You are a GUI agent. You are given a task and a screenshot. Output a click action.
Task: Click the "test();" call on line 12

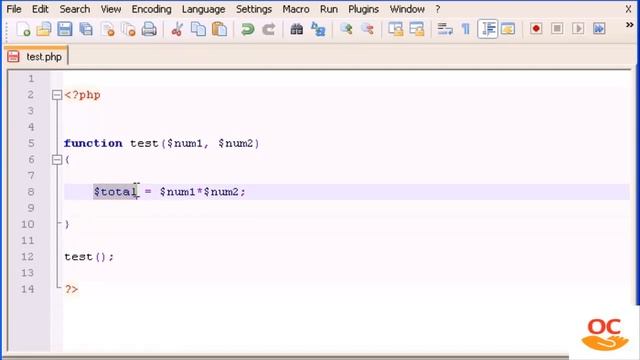89,257
